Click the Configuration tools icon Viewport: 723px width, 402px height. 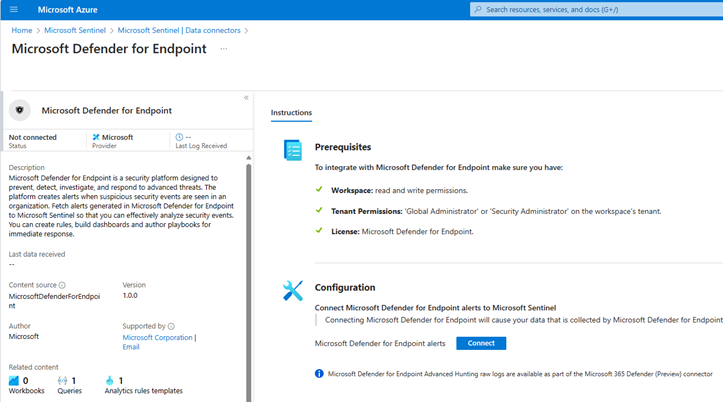click(293, 291)
